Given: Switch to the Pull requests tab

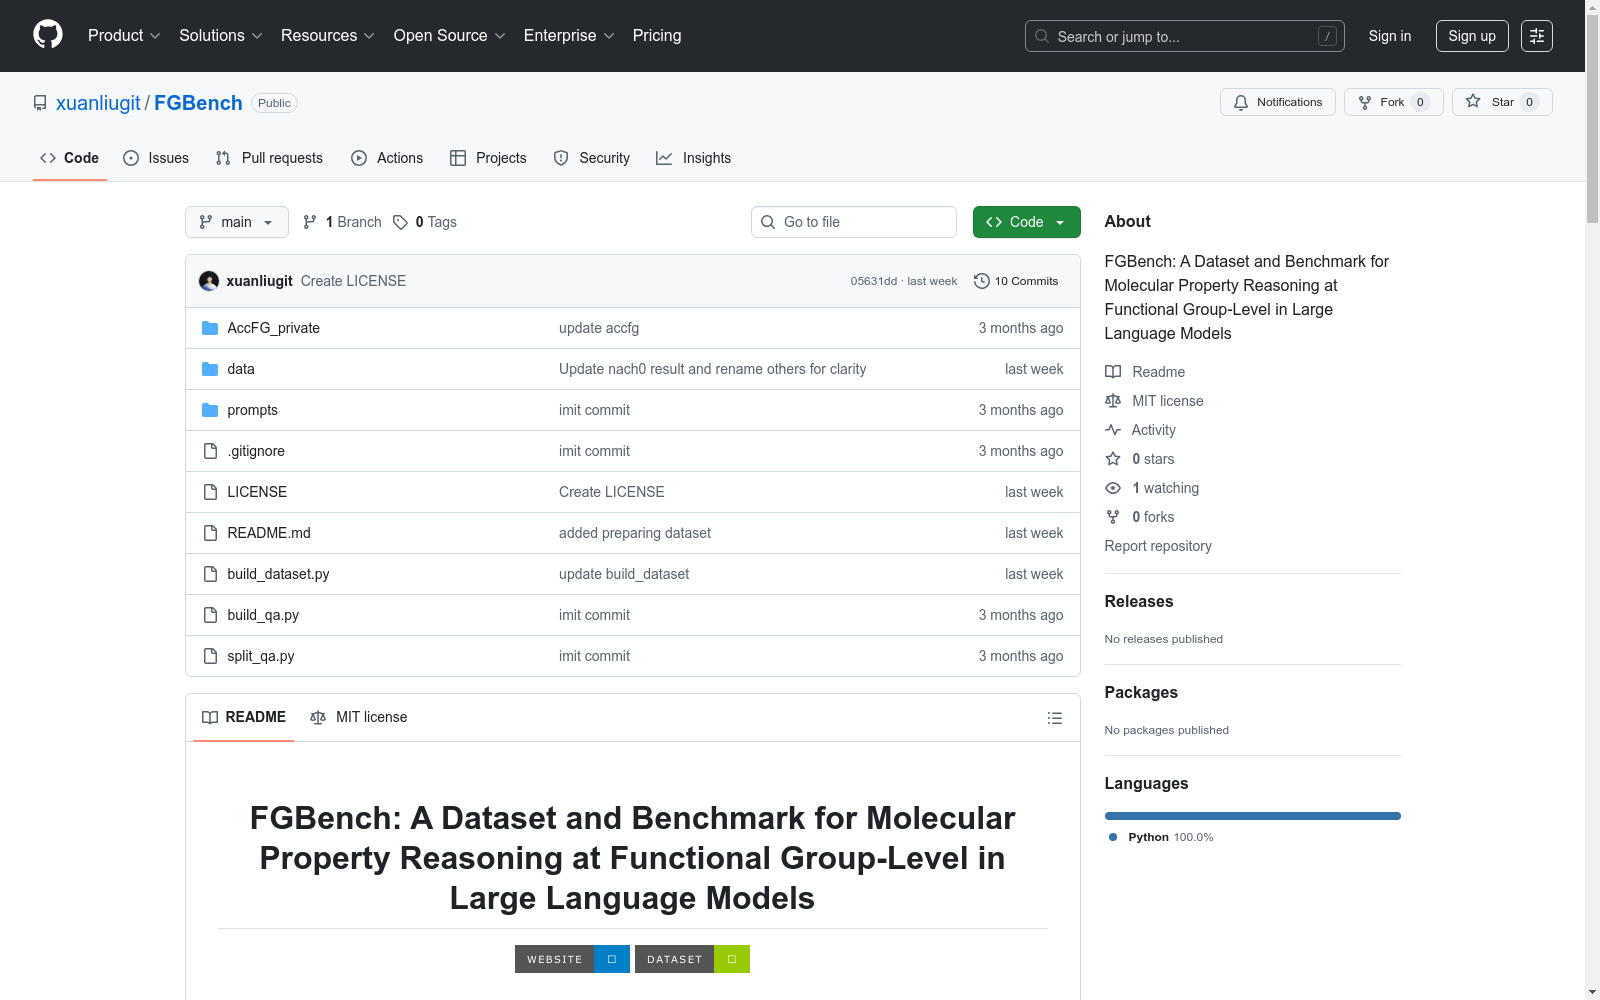Looking at the screenshot, I should pos(269,158).
